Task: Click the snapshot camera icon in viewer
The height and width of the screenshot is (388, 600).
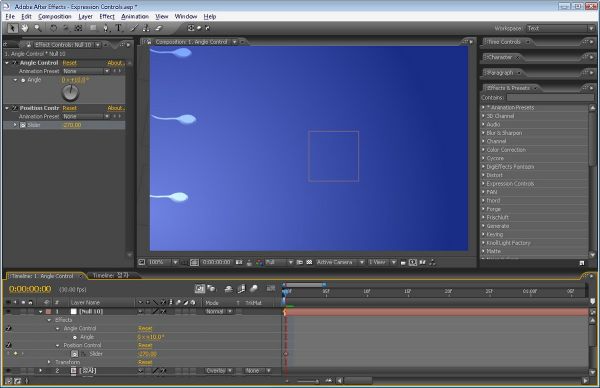Action: pos(239,262)
